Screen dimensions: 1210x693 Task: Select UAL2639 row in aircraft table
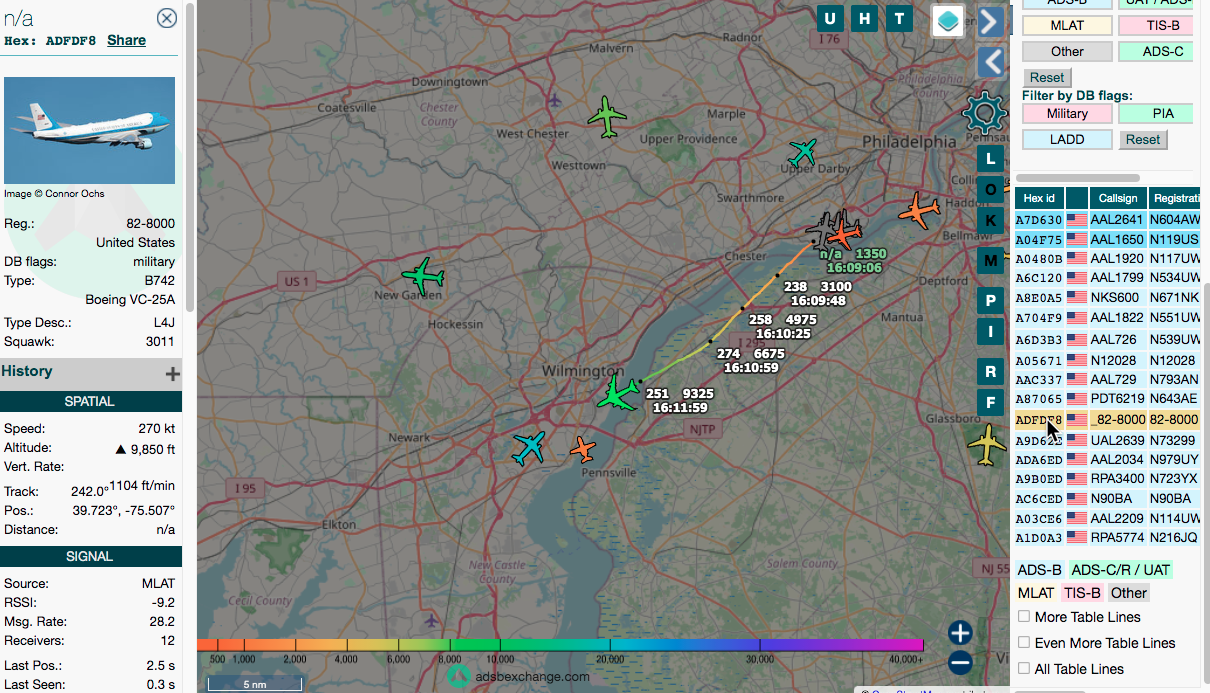(x=1108, y=440)
